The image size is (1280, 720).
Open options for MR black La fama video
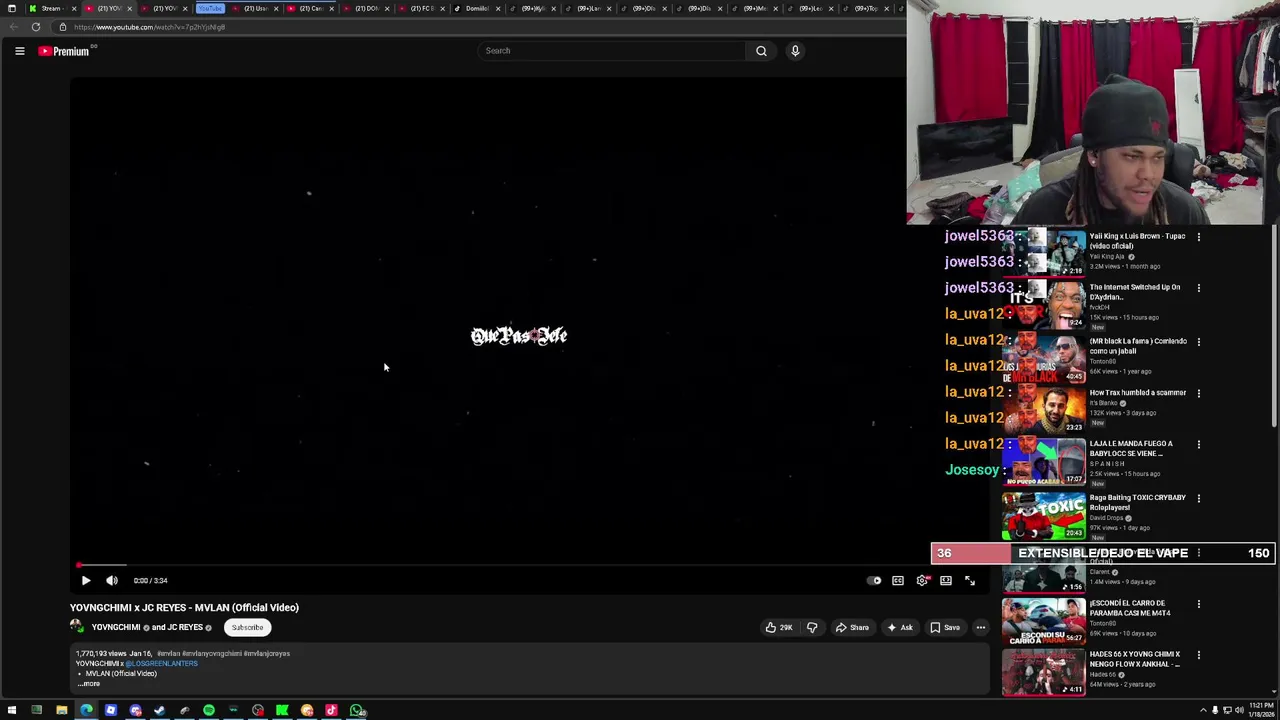1199,342
